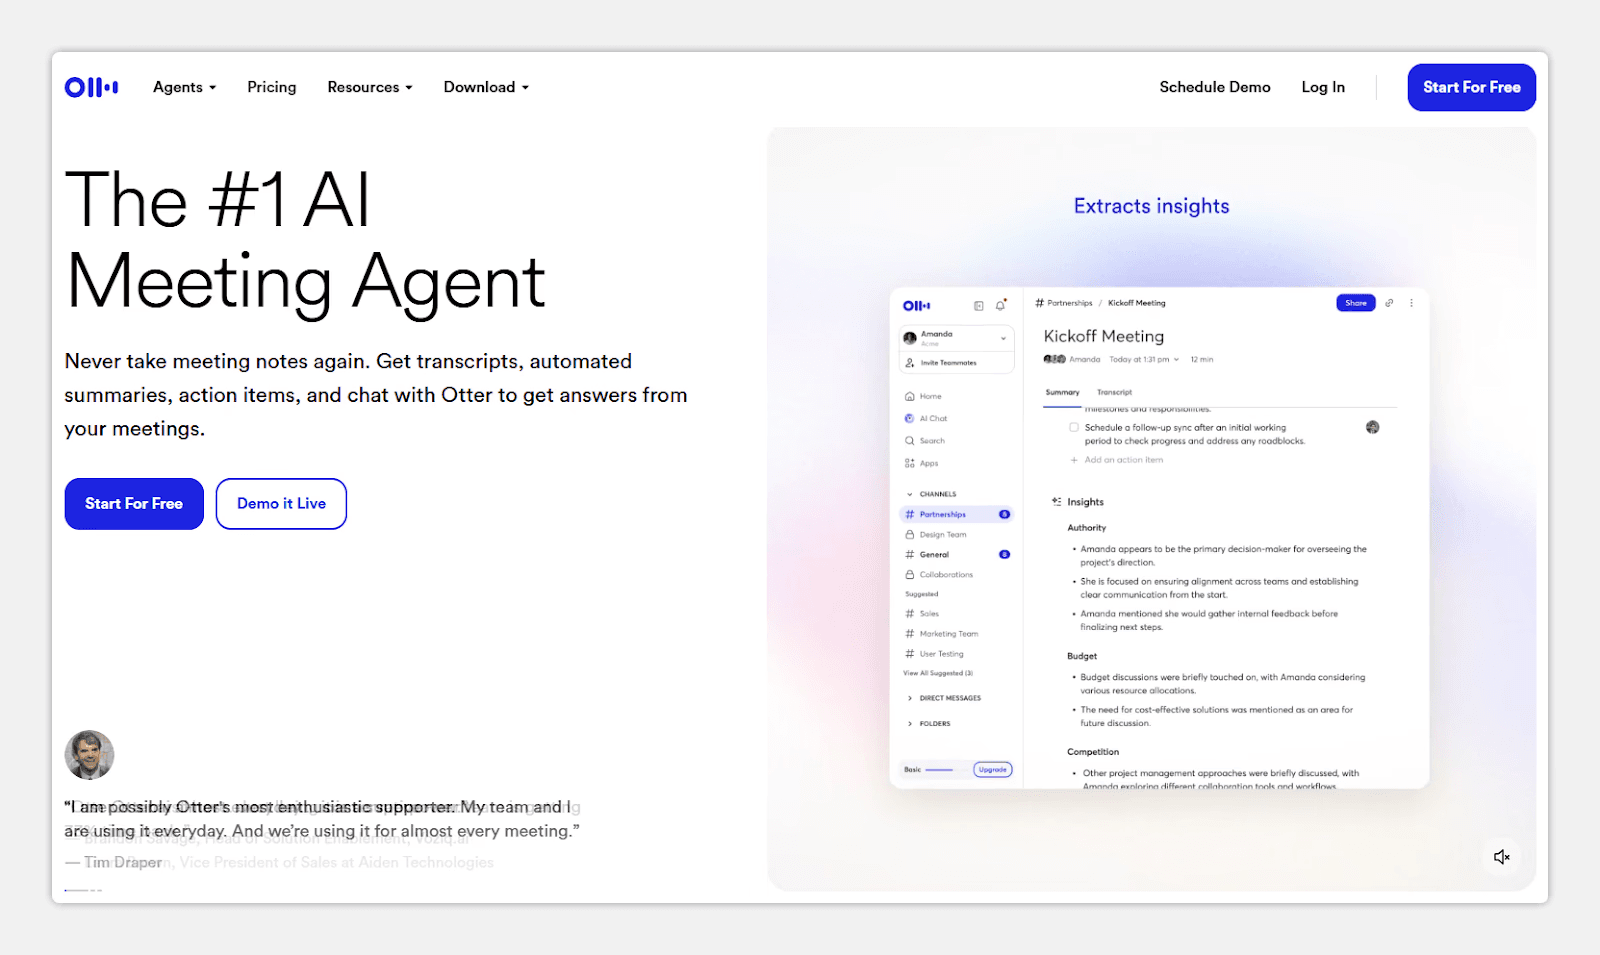Open the Pricing page
The width and height of the screenshot is (1600, 955).
click(272, 87)
